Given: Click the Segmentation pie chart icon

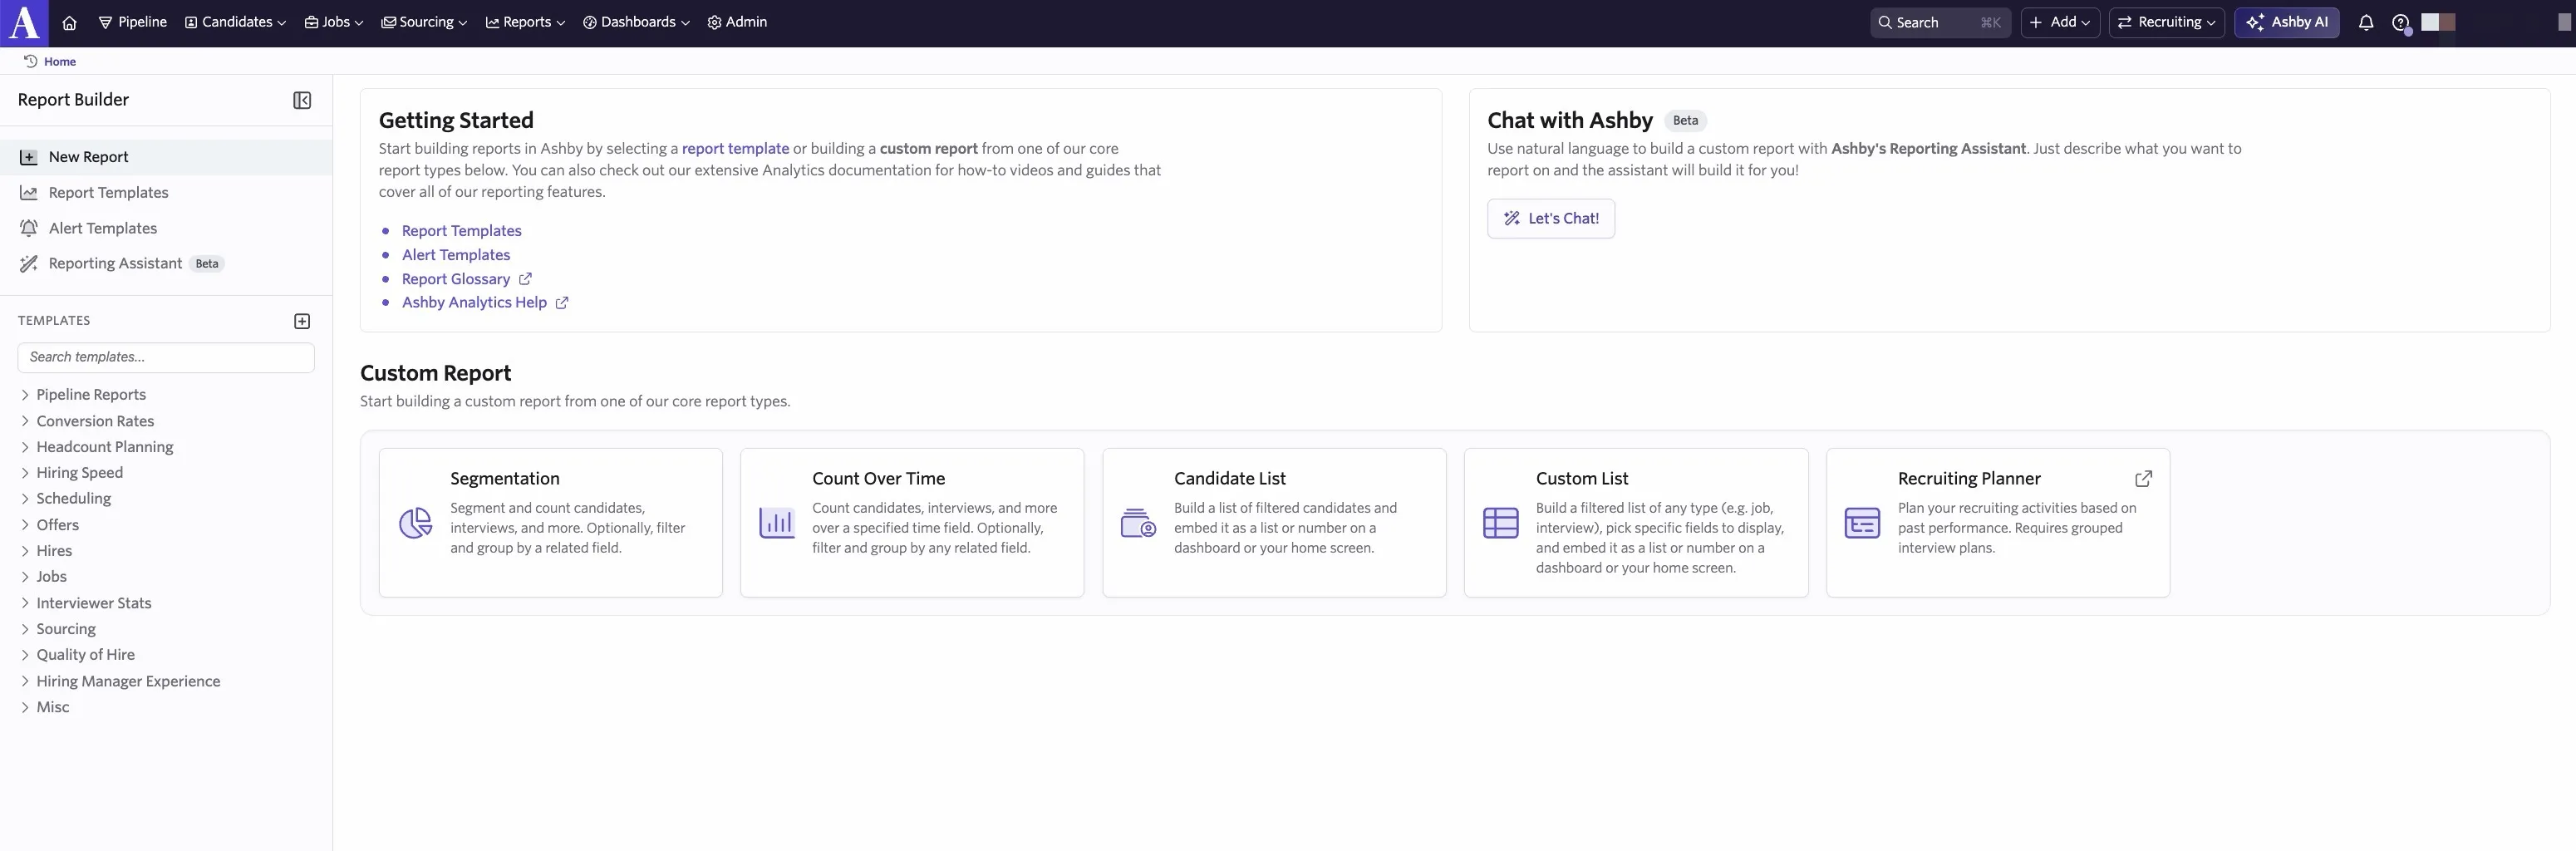Looking at the screenshot, I should tap(415, 523).
